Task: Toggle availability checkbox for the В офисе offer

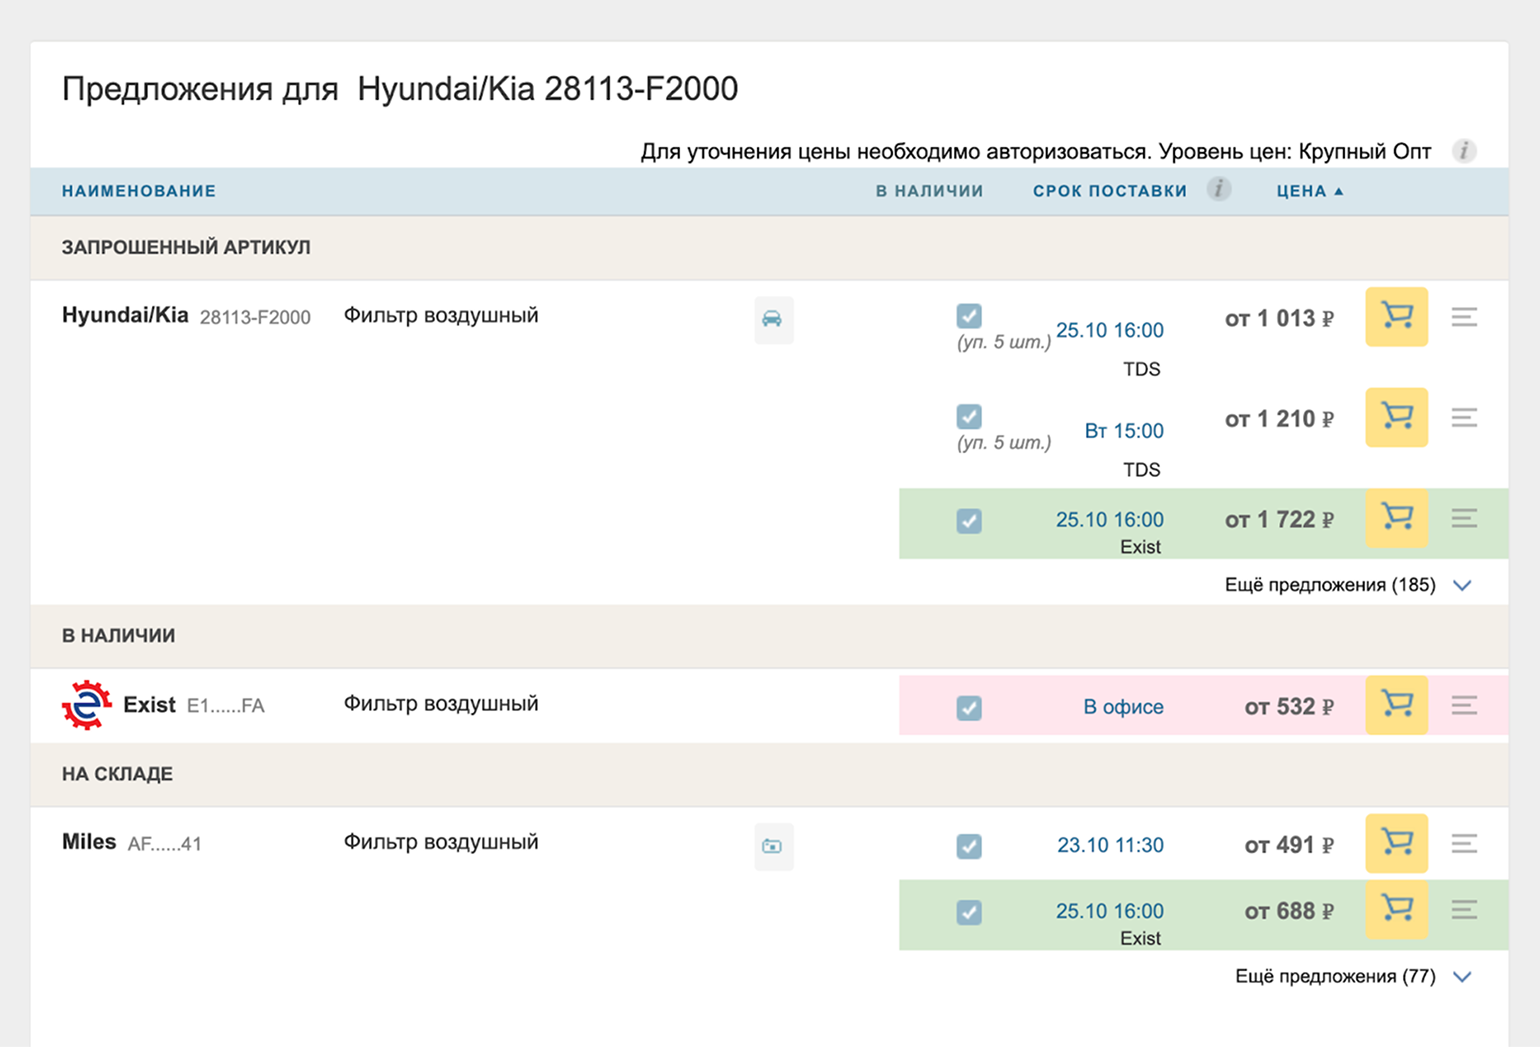Action: coord(969,708)
